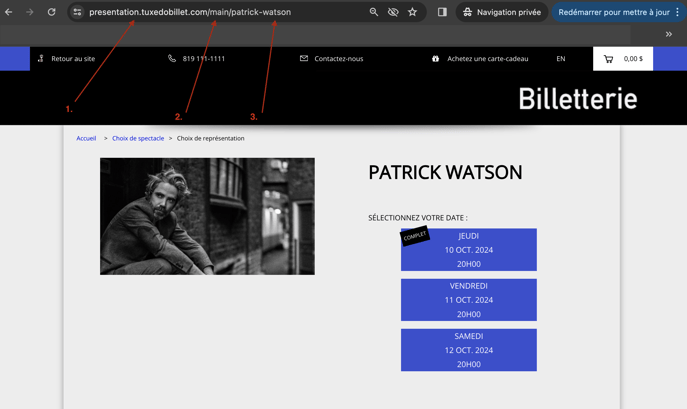Click the phone handset icon

point(172,58)
